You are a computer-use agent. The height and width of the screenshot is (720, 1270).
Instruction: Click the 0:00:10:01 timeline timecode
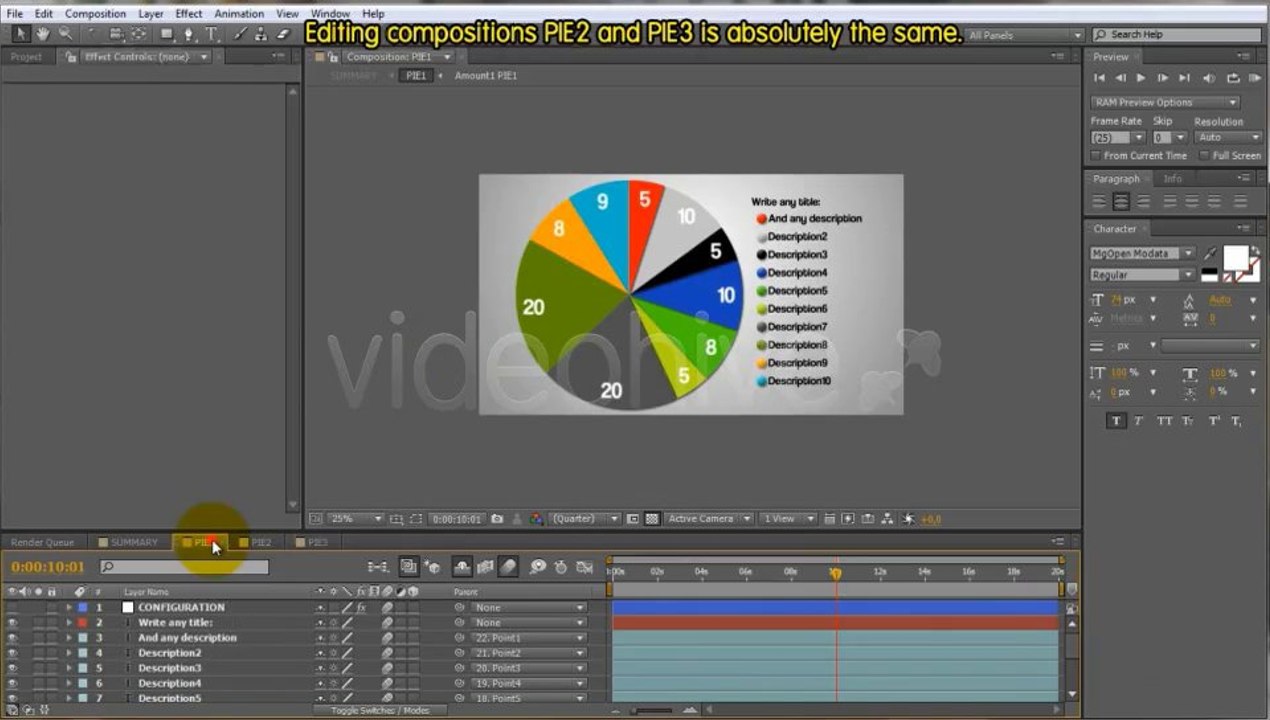48,567
